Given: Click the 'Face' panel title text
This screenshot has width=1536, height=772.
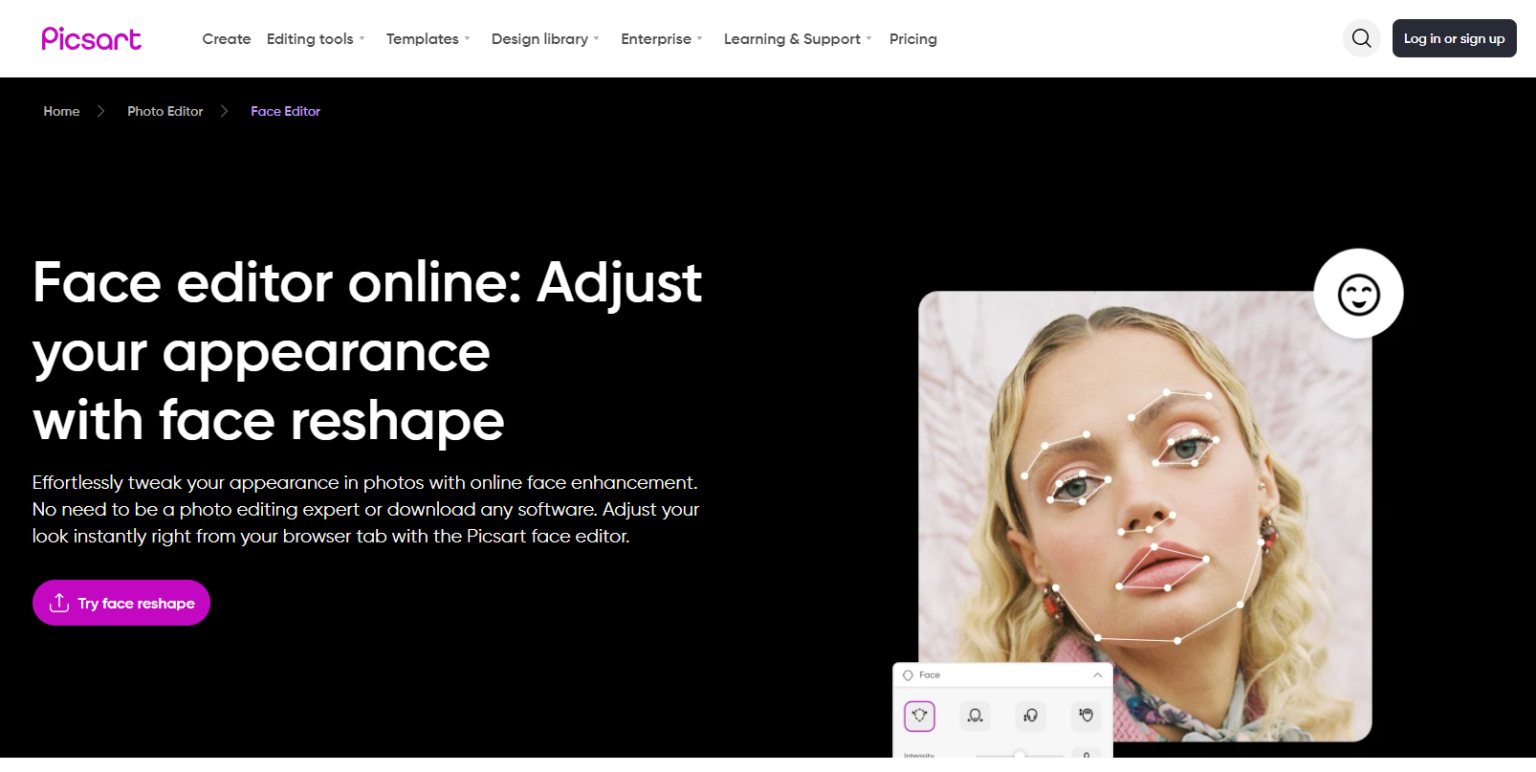Looking at the screenshot, I should pos(930,675).
